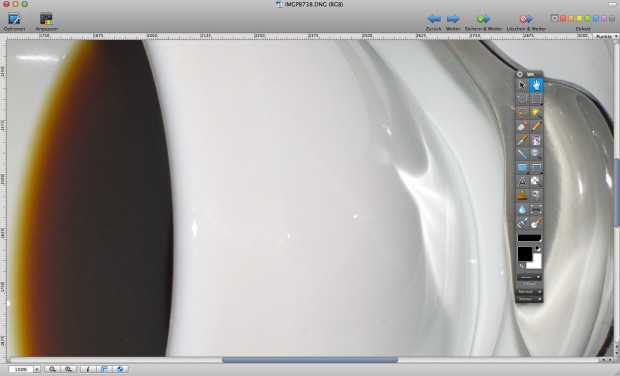The height and width of the screenshot is (376, 620).
Task: Select the filled rectangle shape tool
Action: click(x=522, y=168)
